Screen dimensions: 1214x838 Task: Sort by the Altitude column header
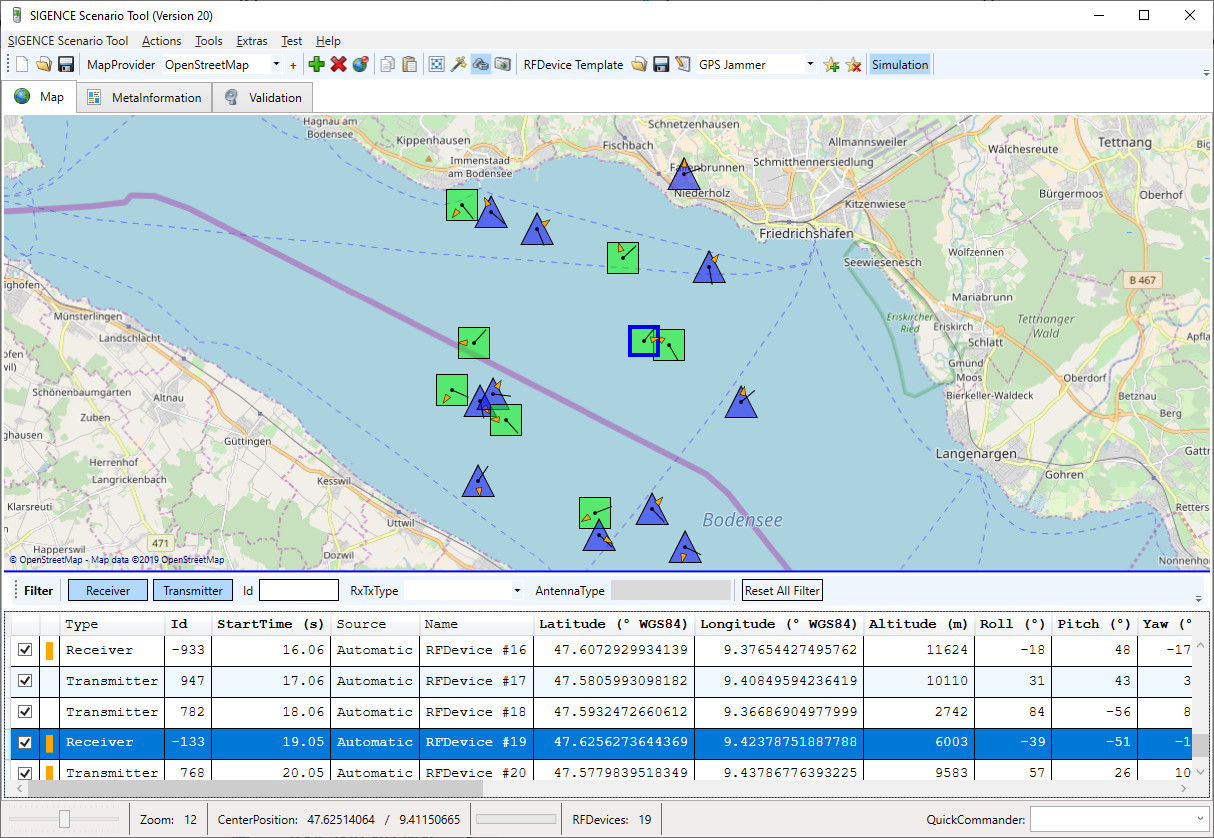coord(918,624)
